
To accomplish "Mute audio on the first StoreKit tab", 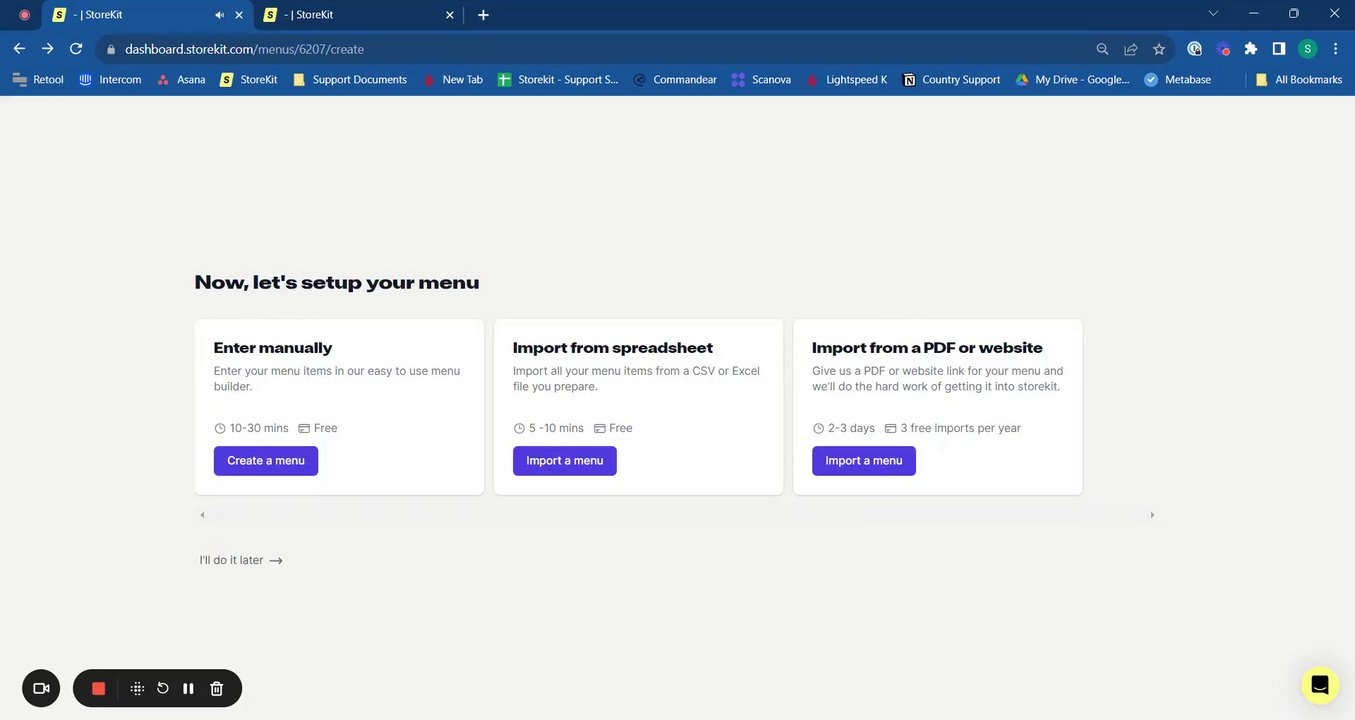I will (219, 15).
